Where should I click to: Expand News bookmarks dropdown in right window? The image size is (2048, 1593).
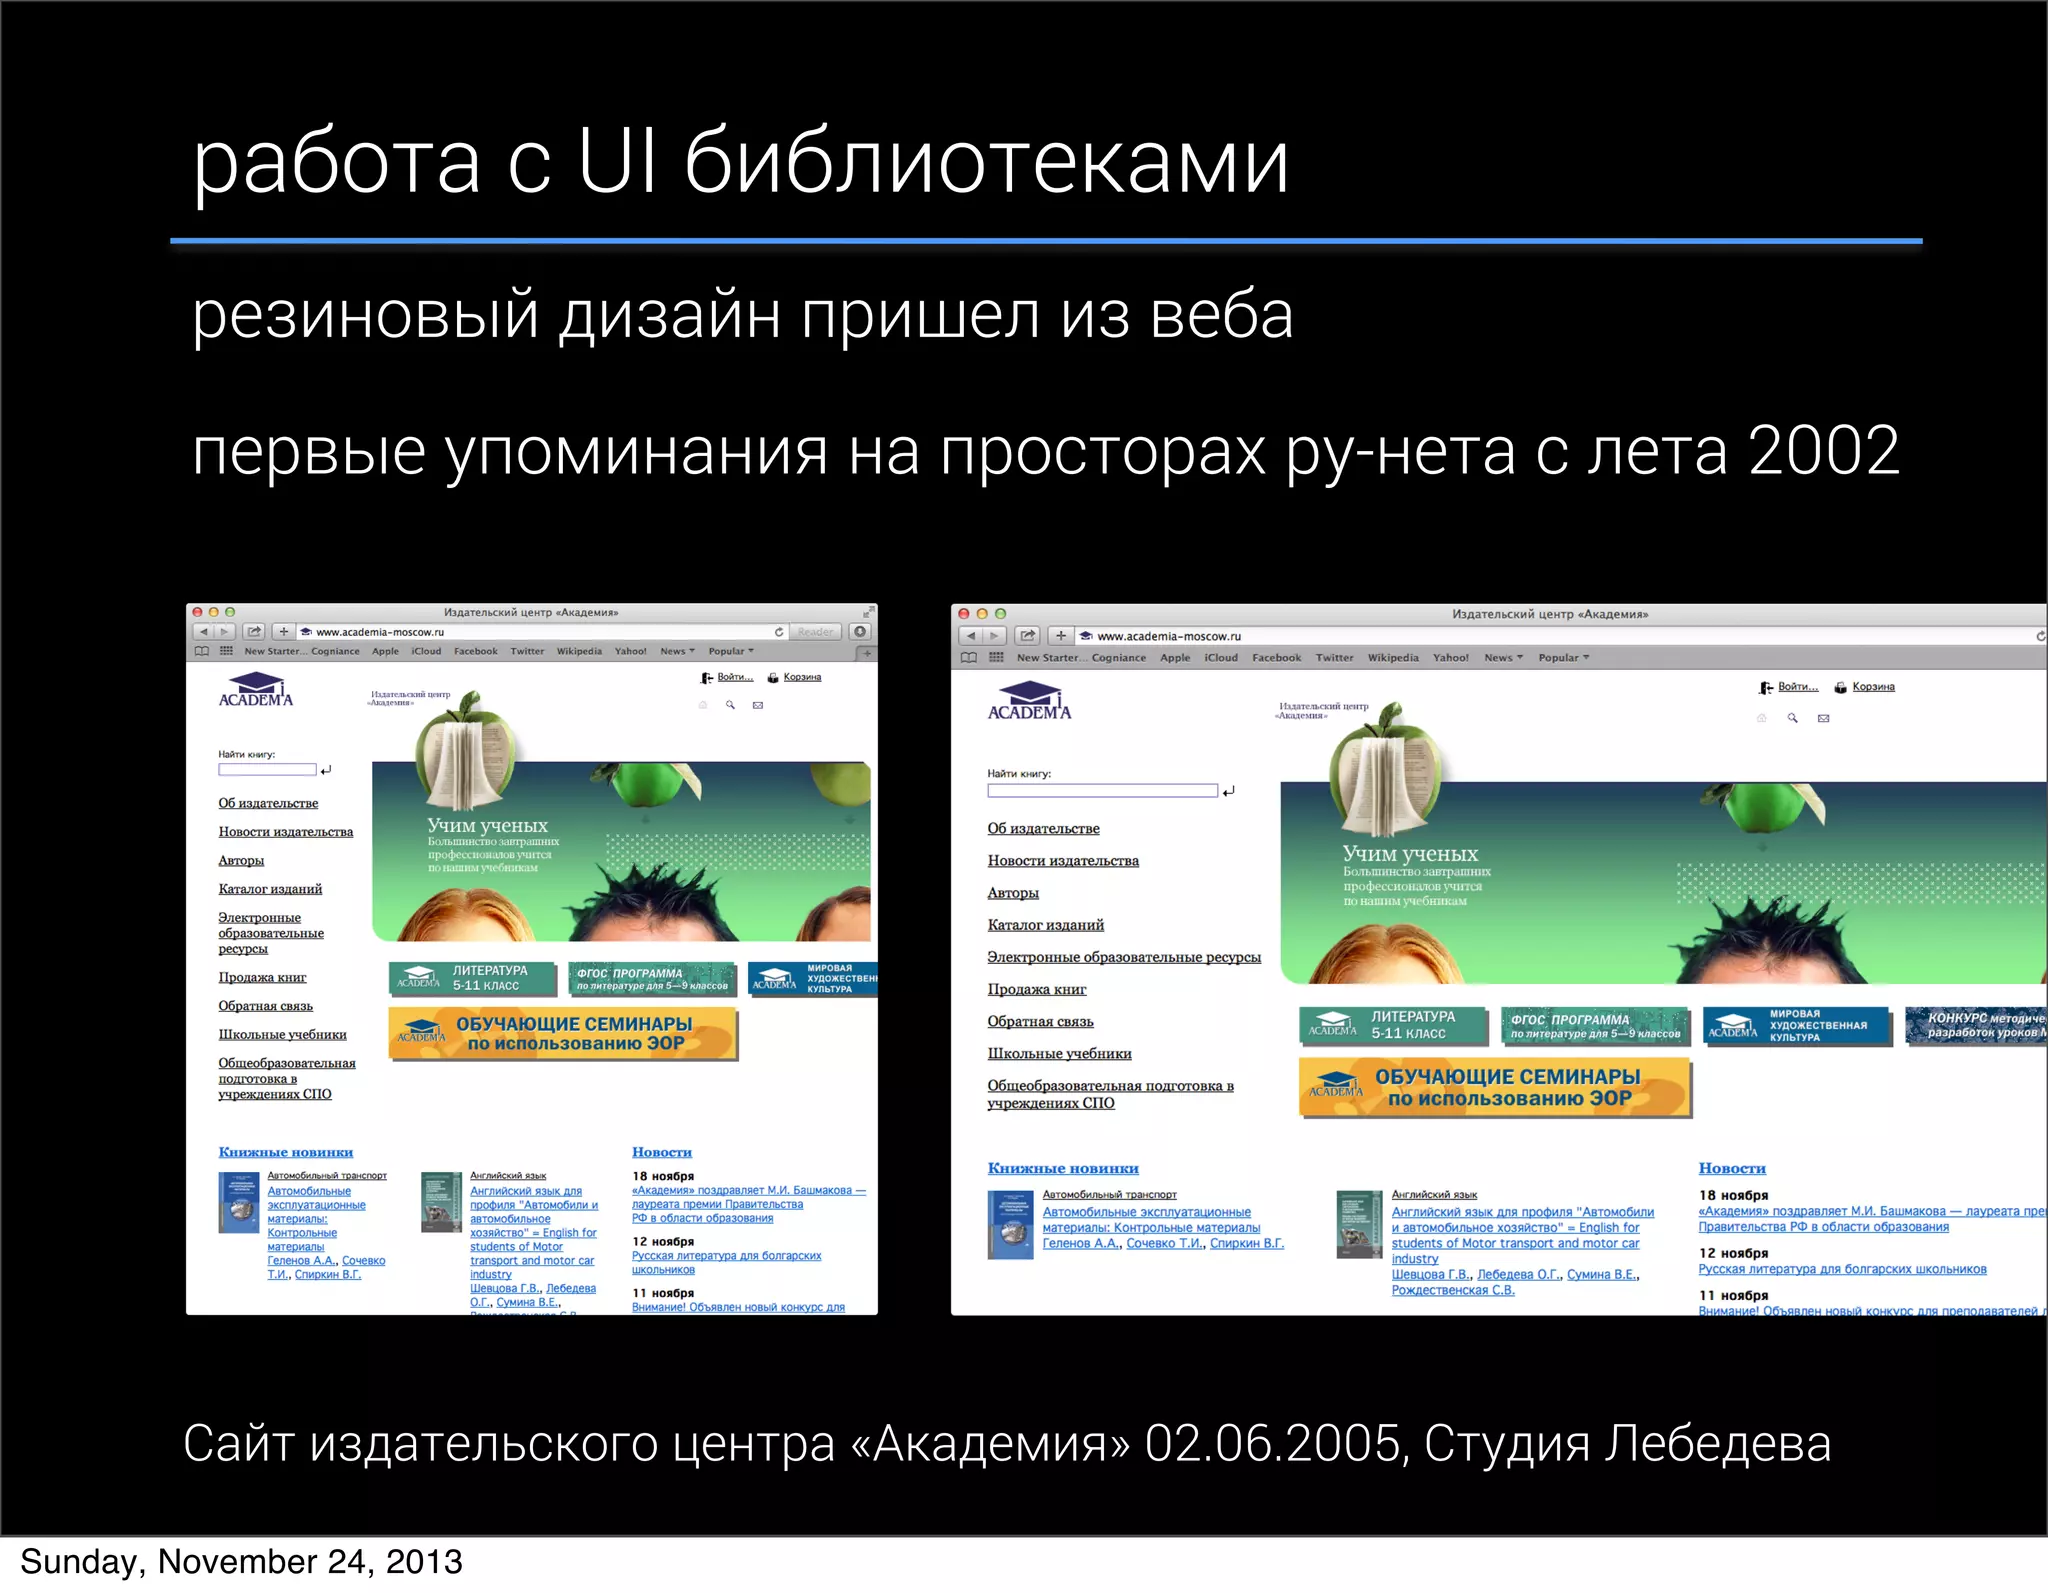pos(1504,658)
